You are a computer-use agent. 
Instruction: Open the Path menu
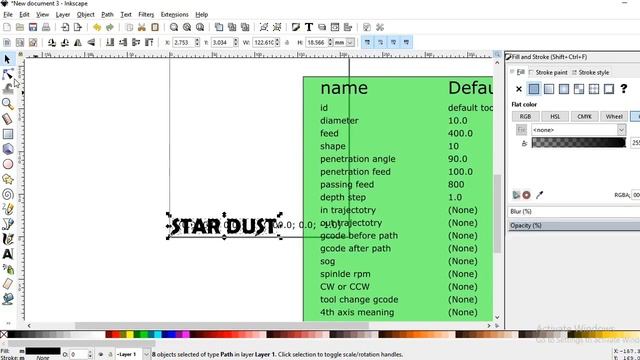[x=107, y=14]
